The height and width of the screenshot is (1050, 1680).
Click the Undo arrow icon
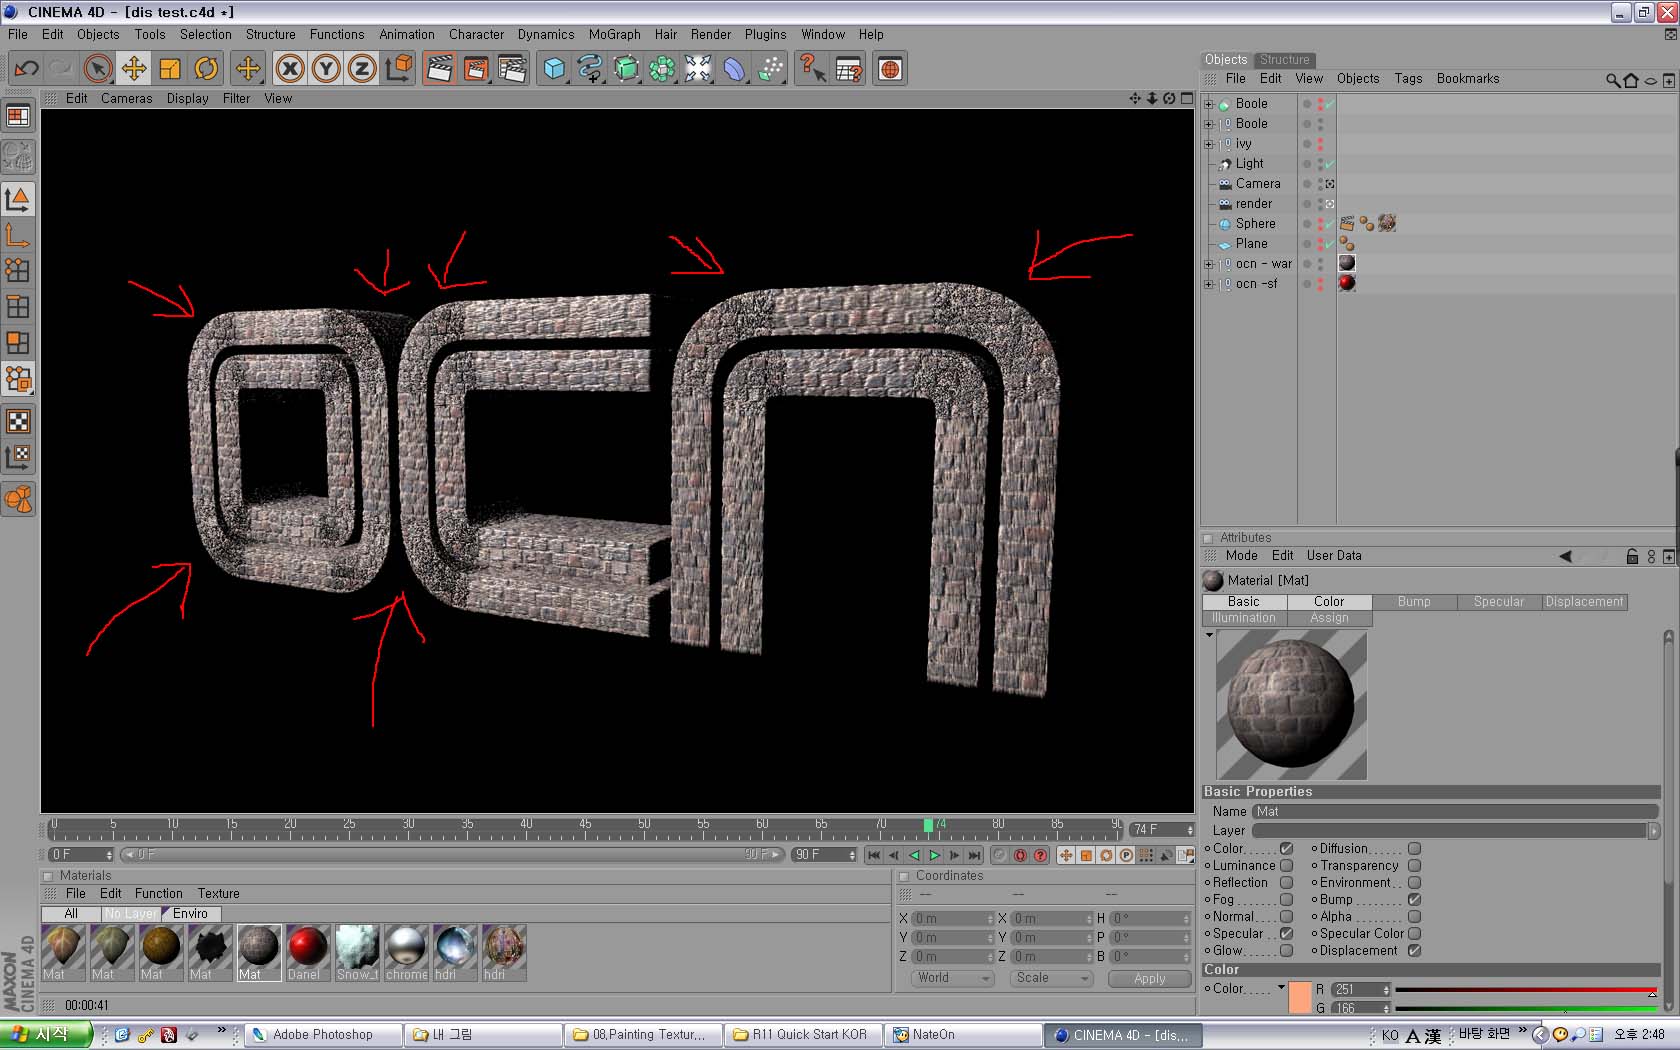[26, 68]
